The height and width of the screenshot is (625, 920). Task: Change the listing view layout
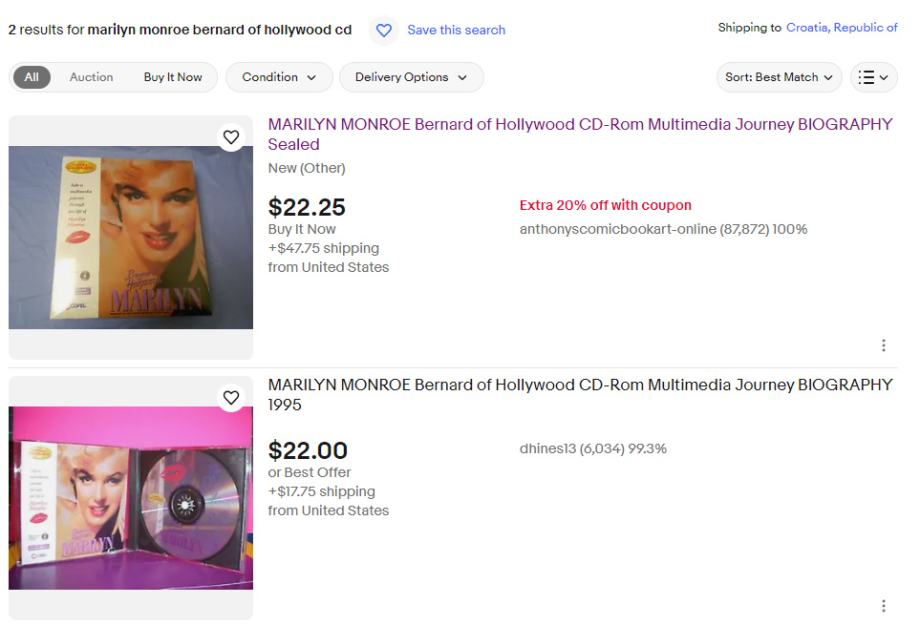click(x=873, y=77)
